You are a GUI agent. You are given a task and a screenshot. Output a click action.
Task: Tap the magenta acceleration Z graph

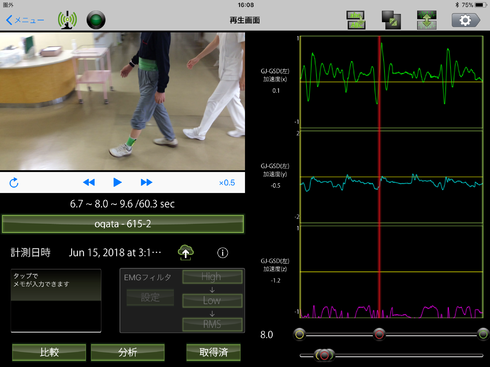coord(391,272)
